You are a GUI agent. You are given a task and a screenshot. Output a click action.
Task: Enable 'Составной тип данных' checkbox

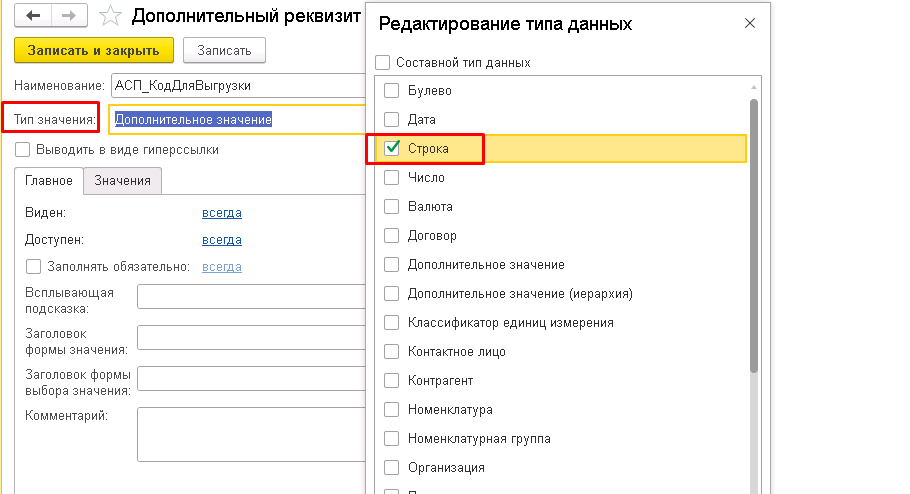tap(382, 62)
